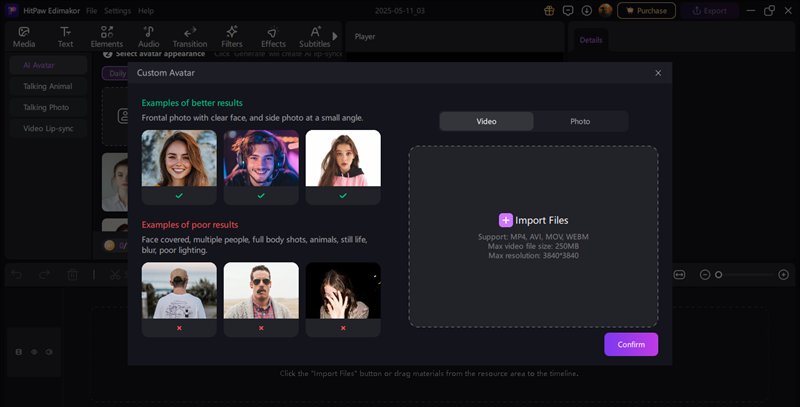Open the Subtitles tool icon

315,33
